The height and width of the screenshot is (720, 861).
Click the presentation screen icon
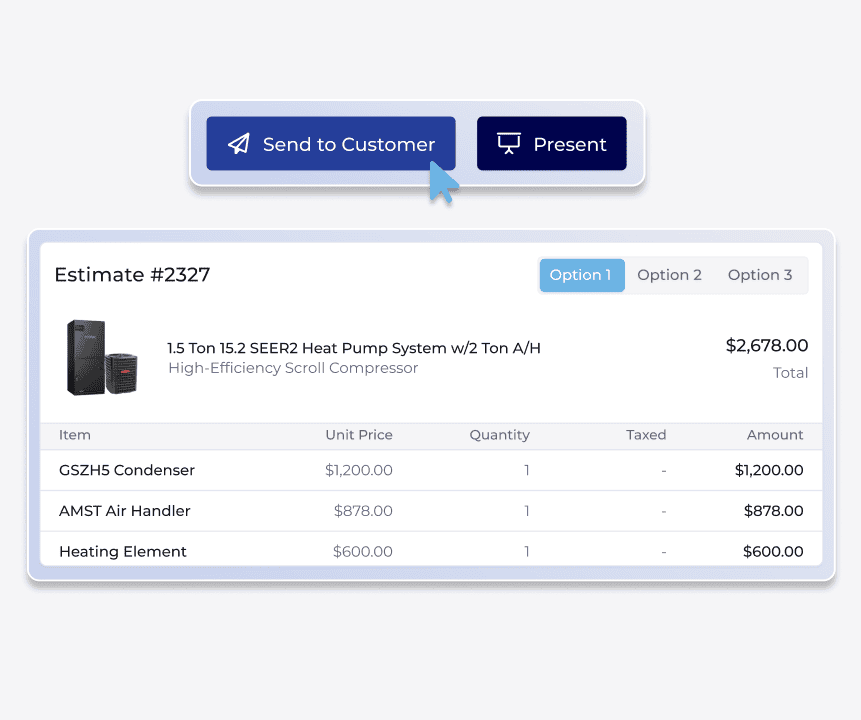[509, 143]
